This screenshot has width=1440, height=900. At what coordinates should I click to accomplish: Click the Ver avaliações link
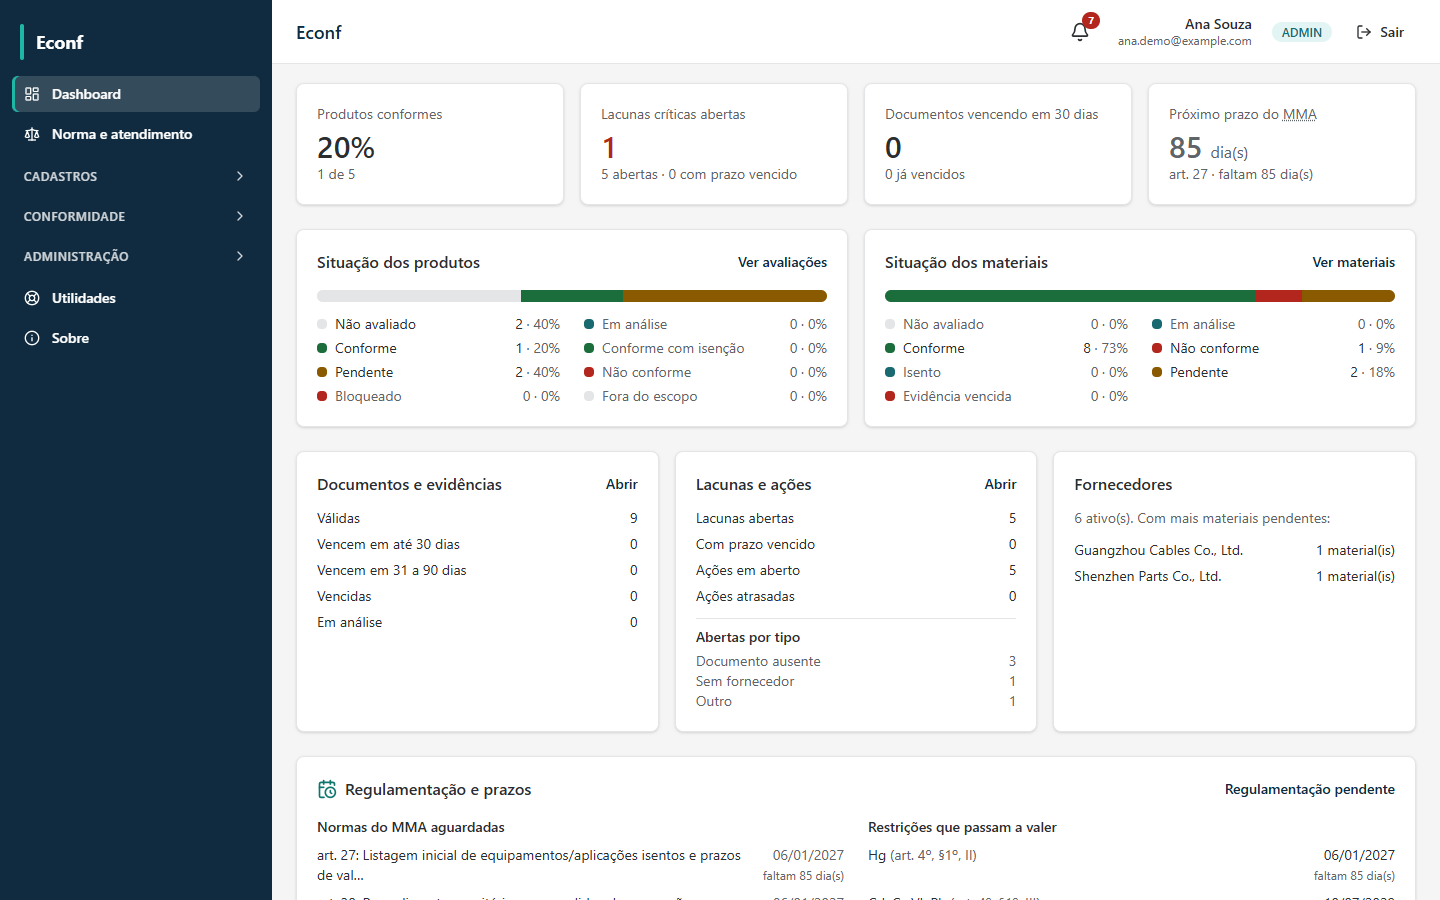pos(782,262)
